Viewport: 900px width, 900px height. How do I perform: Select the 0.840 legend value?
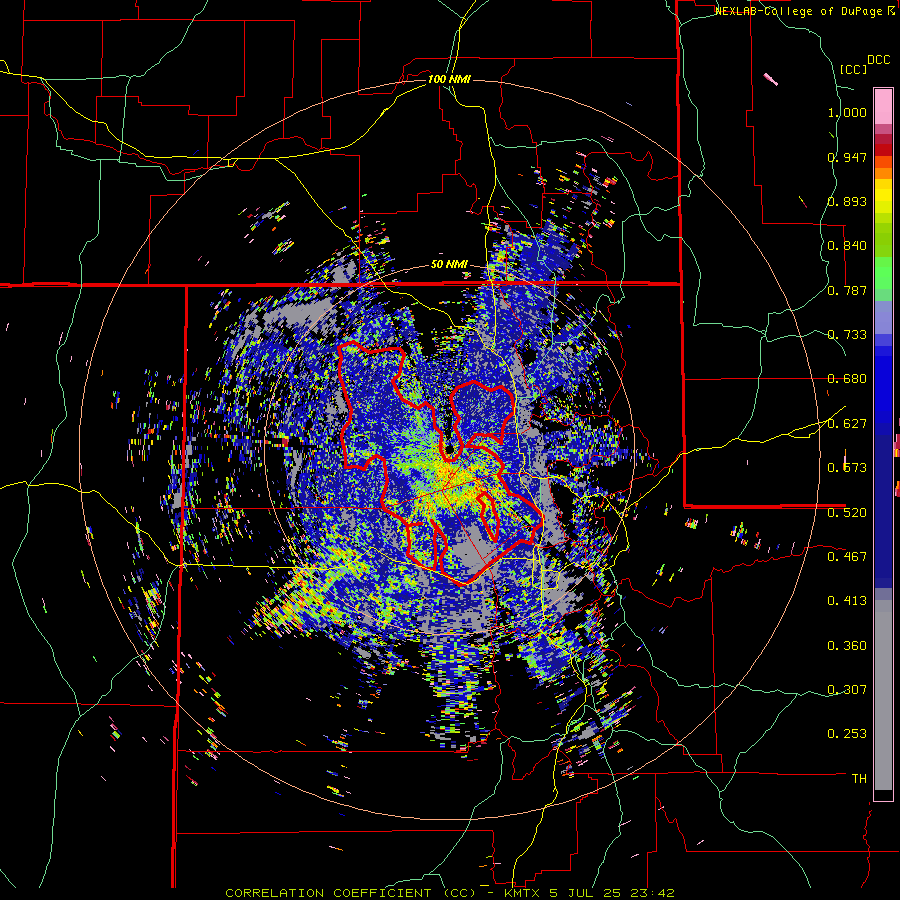(x=847, y=246)
